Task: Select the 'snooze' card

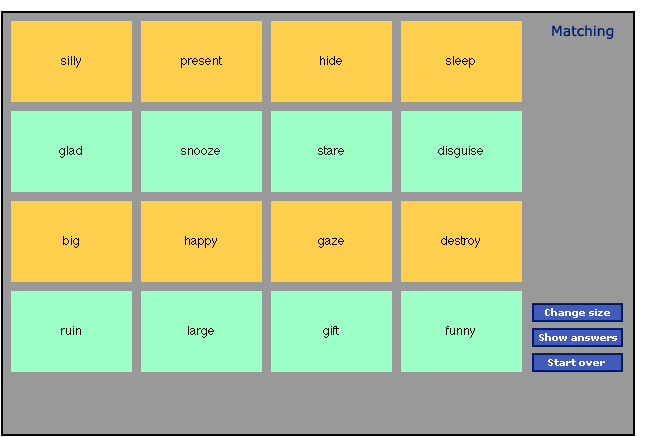Action: click(201, 151)
